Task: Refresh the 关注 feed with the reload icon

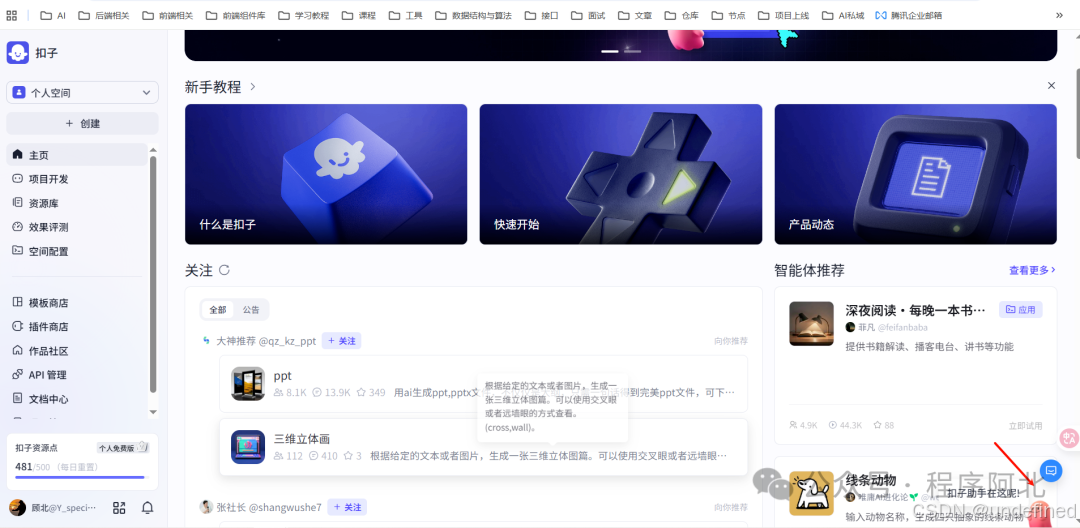Action: tap(224, 271)
